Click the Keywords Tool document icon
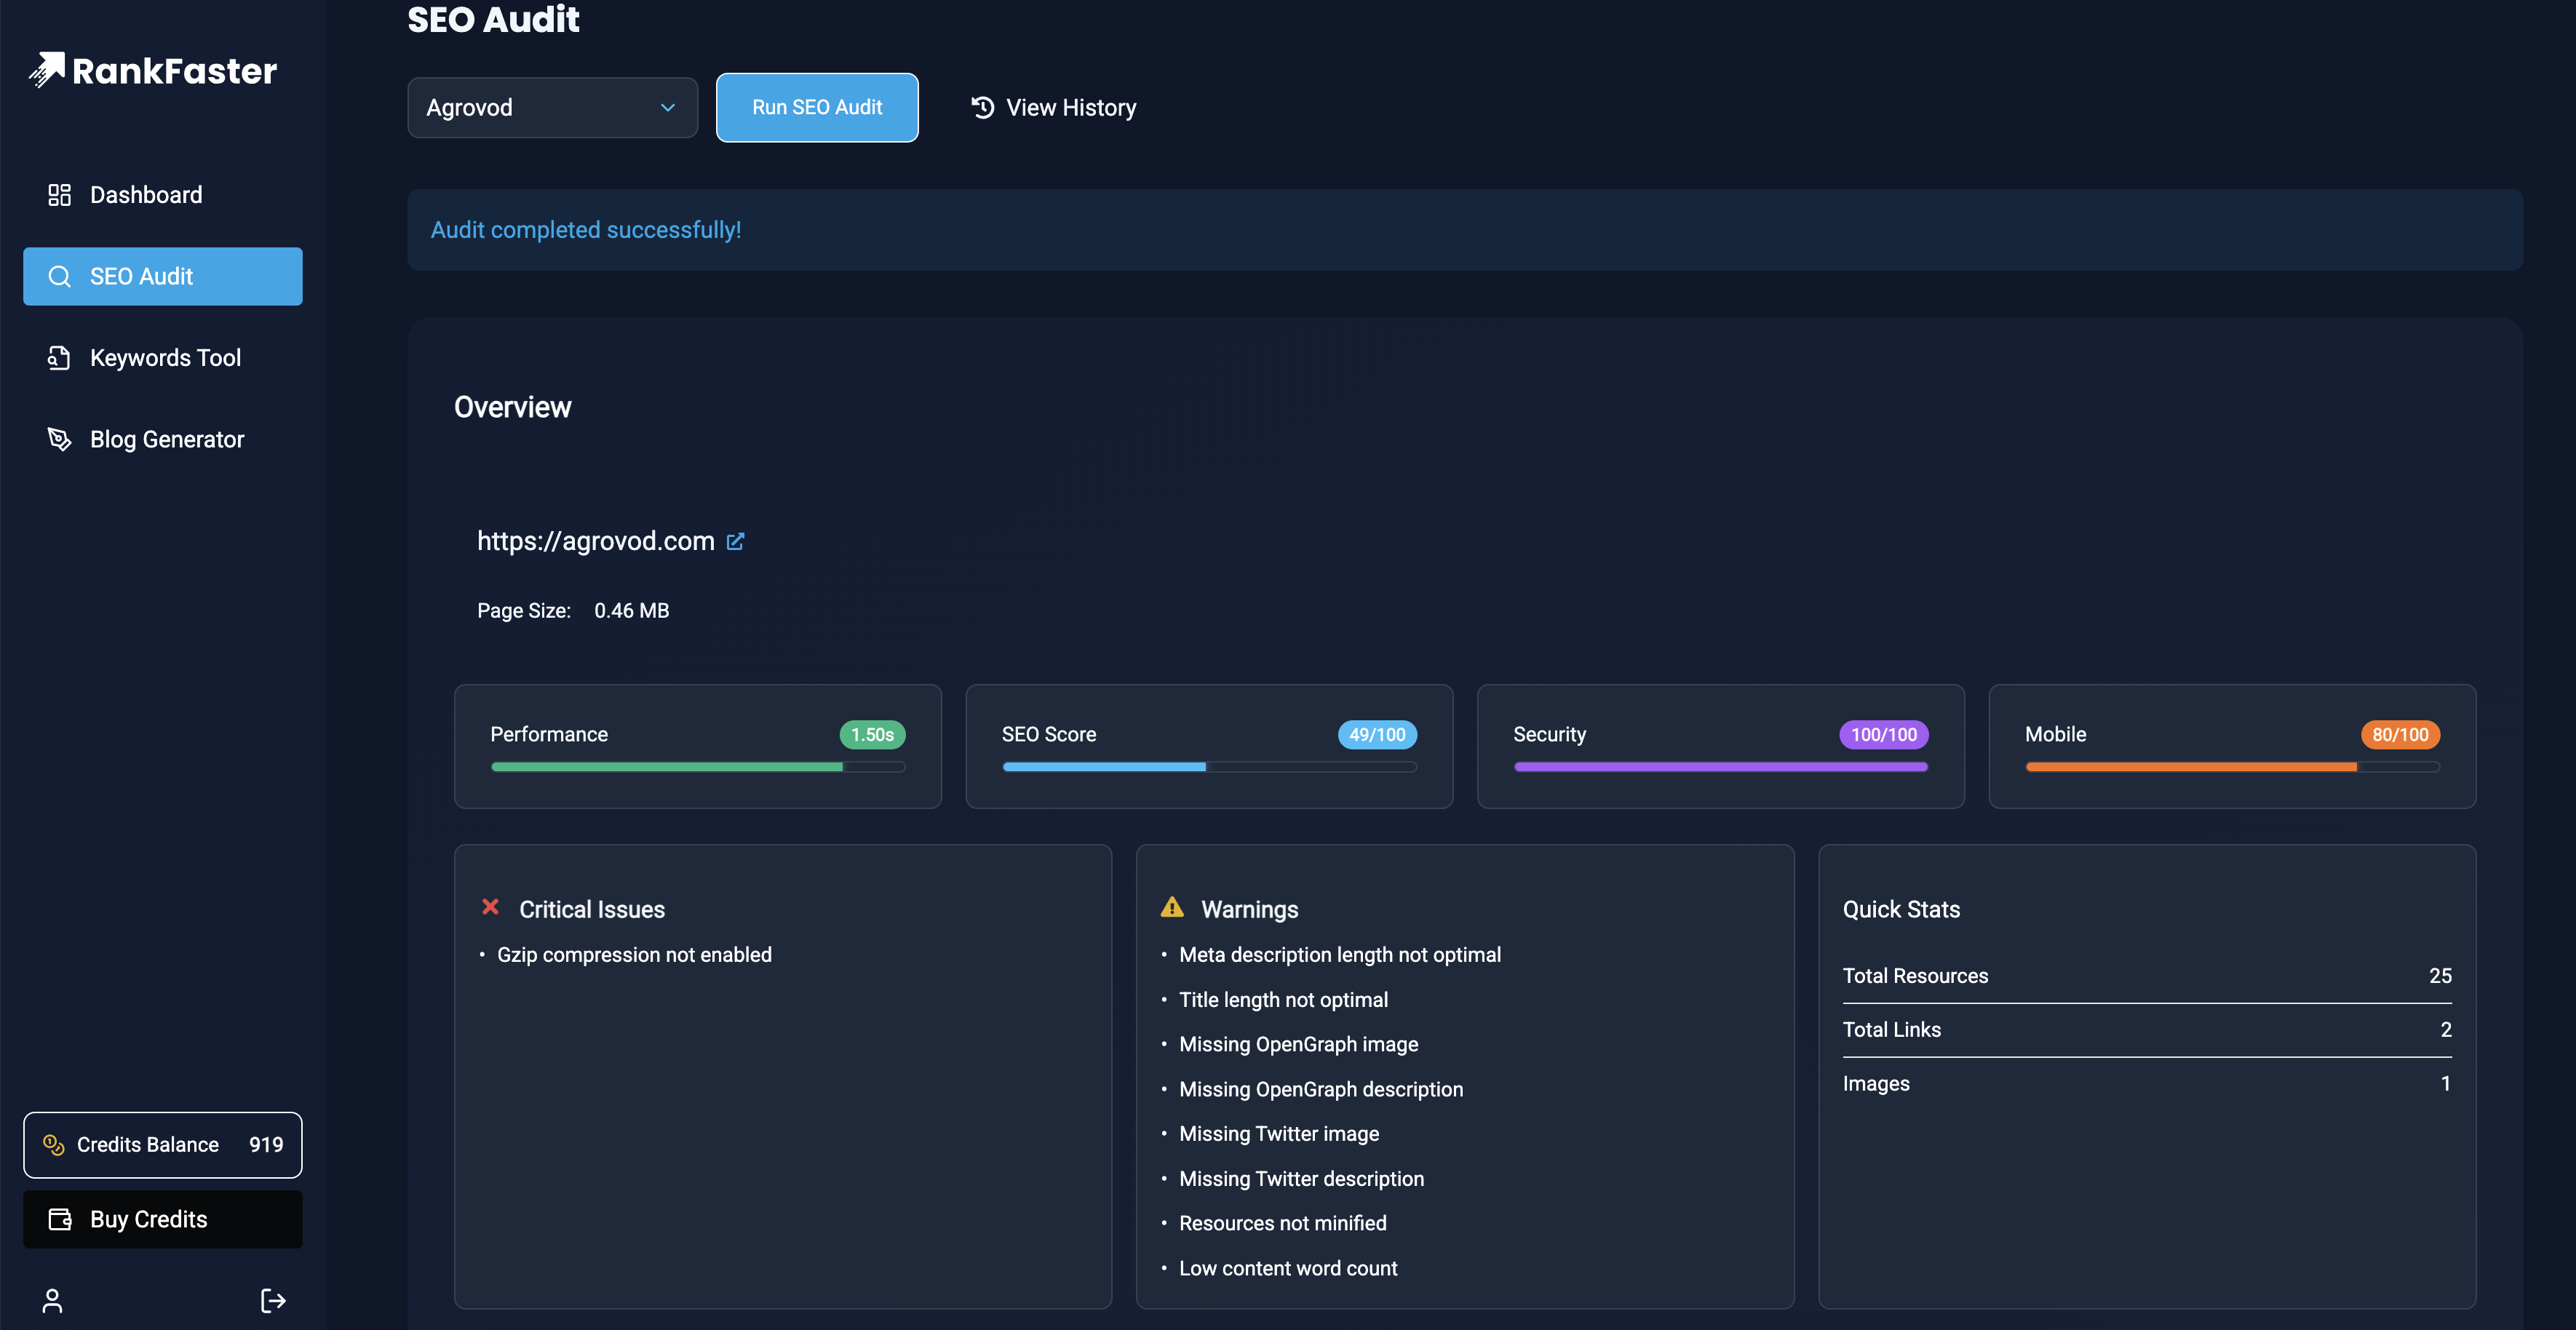Image resolution: width=2576 pixels, height=1330 pixels. point(59,358)
